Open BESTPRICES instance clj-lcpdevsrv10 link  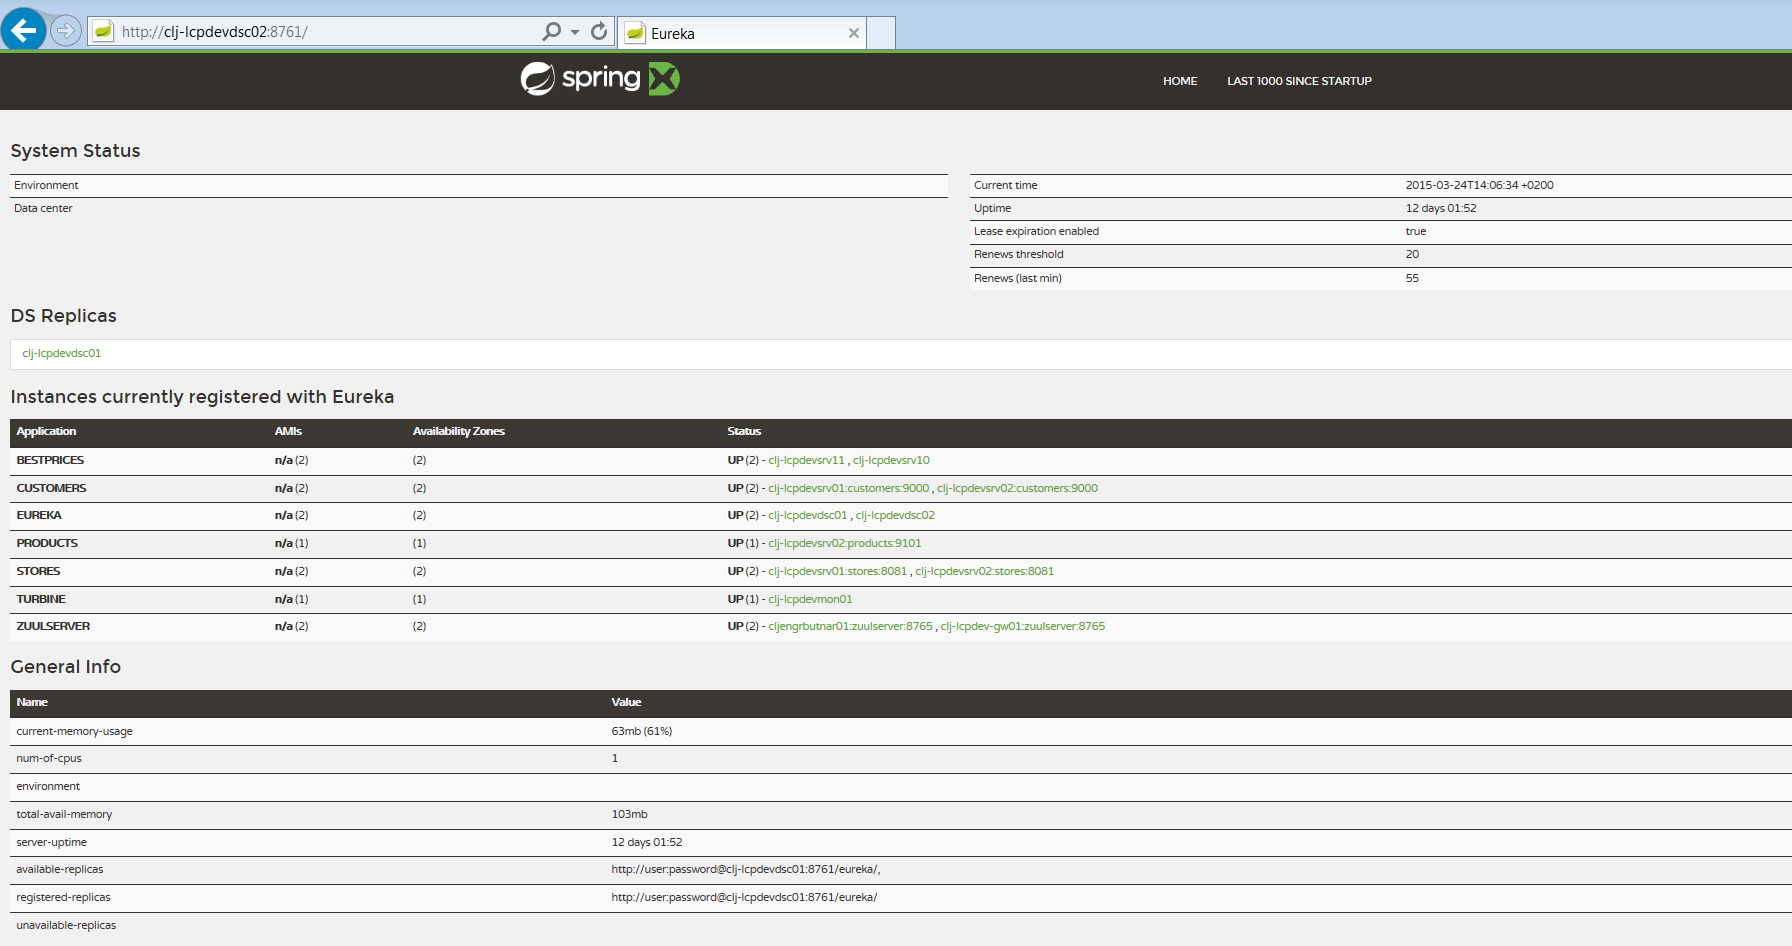pyautogui.click(x=891, y=461)
